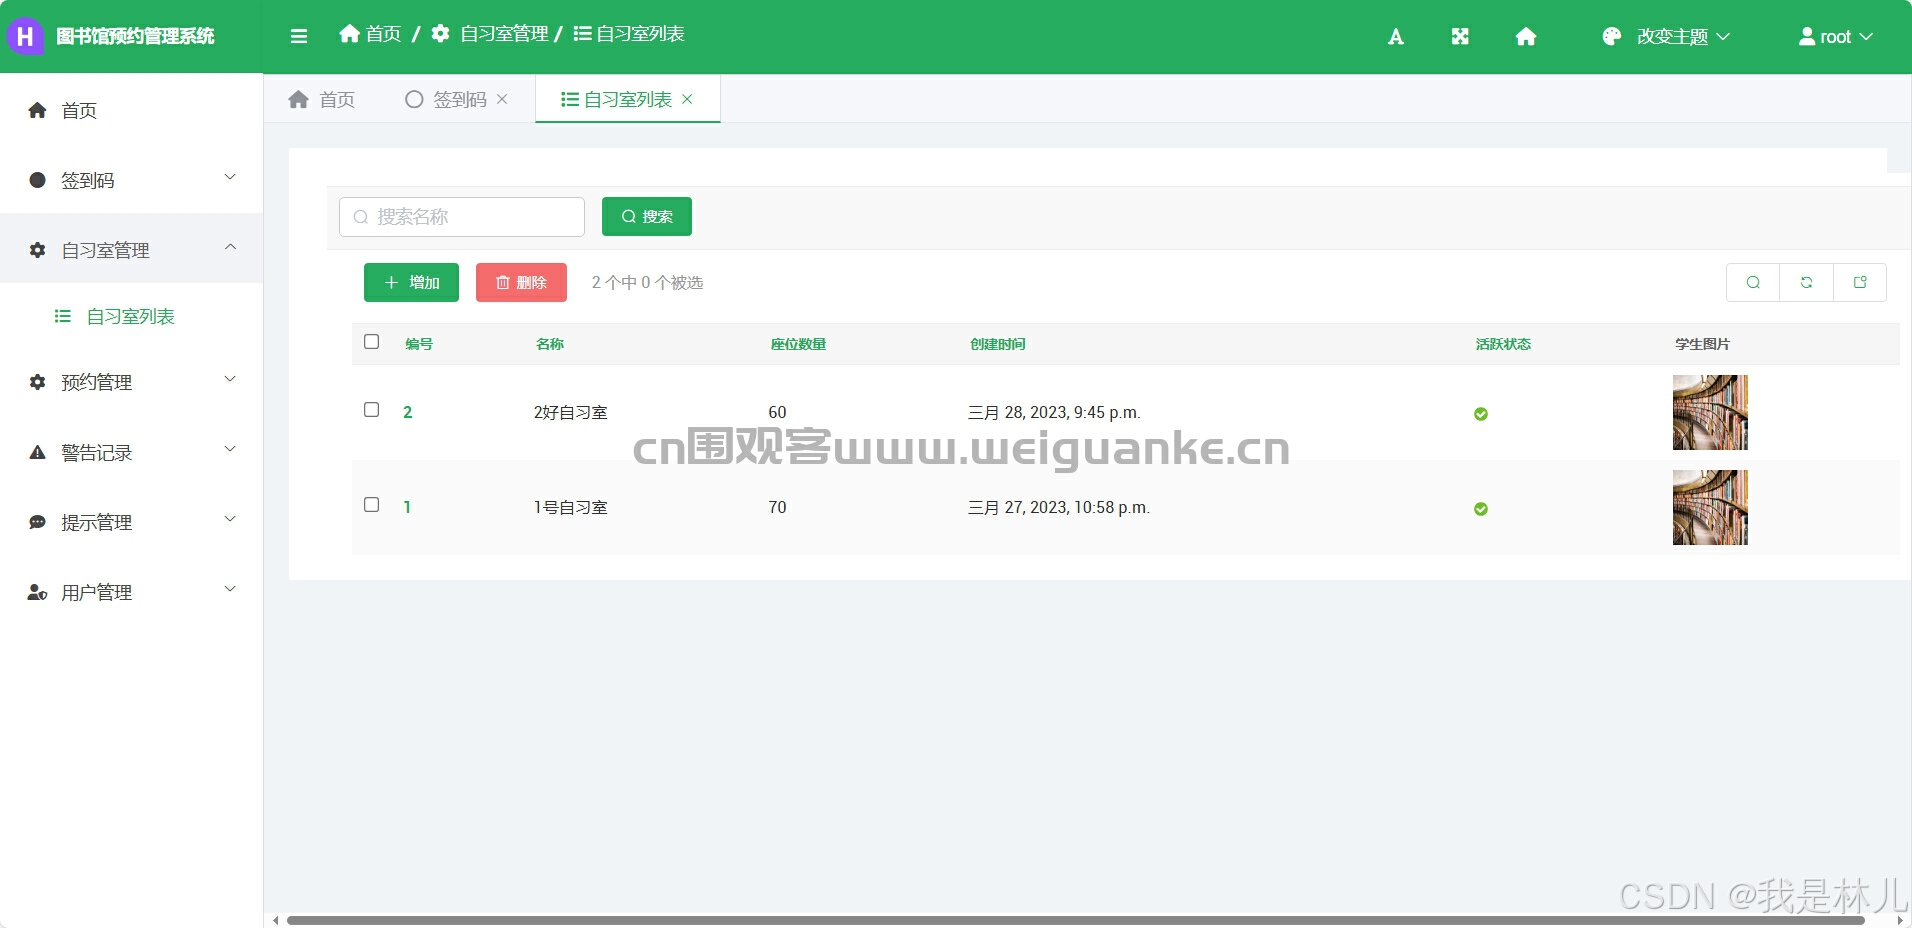Click the theme palette icon in navbar
This screenshot has height=928, width=1912.
click(x=1611, y=36)
